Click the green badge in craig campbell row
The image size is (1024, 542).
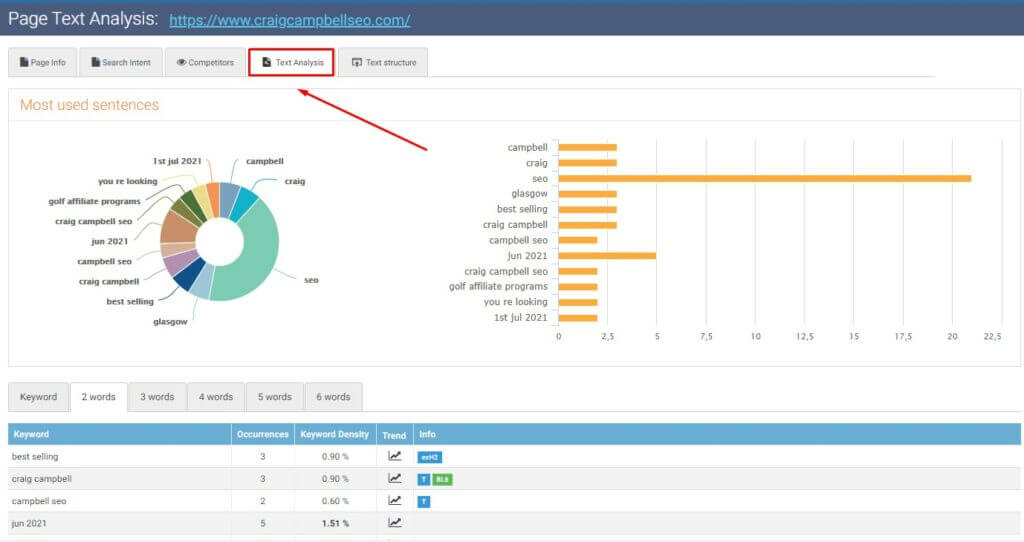[x=442, y=479]
